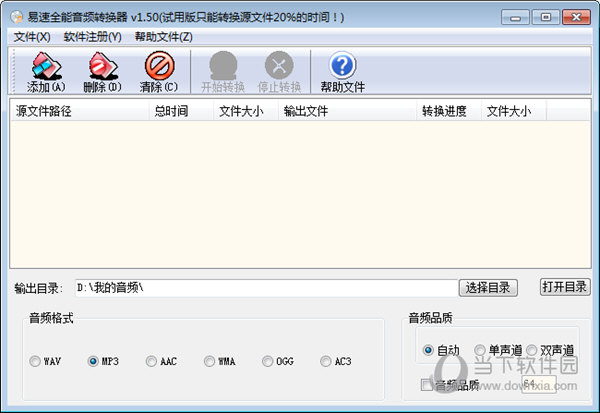Open the 帮助文件 help icon in toolbar
The width and height of the screenshot is (600, 413).
pyautogui.click(x=342, y=72)
